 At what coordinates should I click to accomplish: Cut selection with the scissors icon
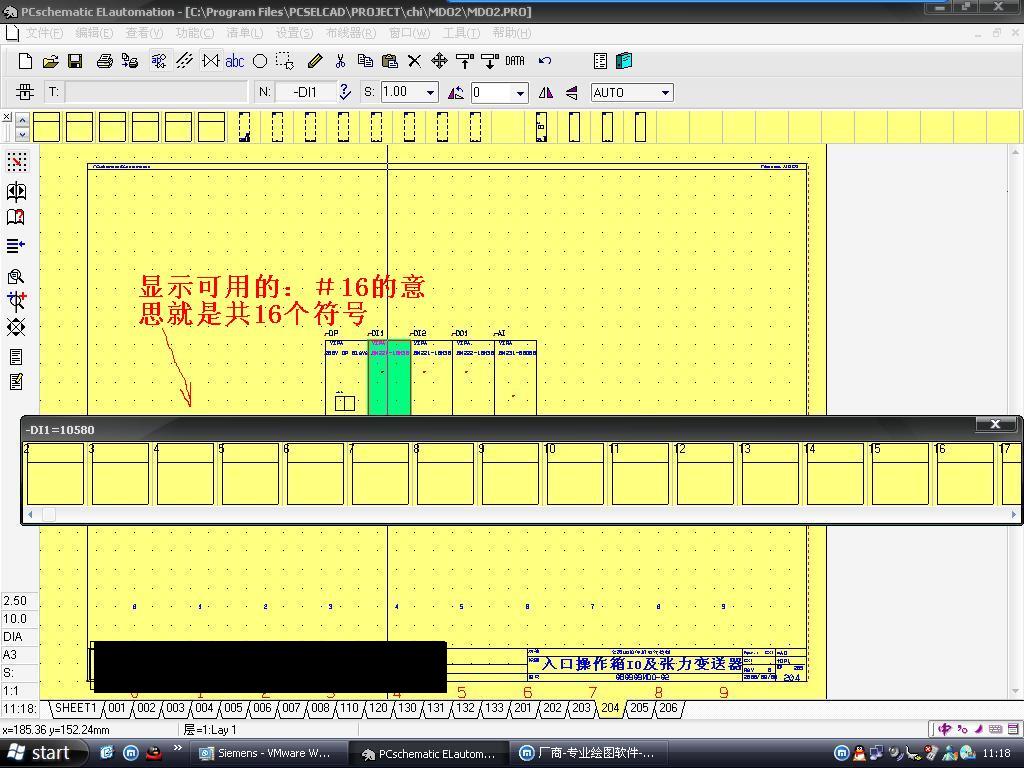[x=340, y=61]
